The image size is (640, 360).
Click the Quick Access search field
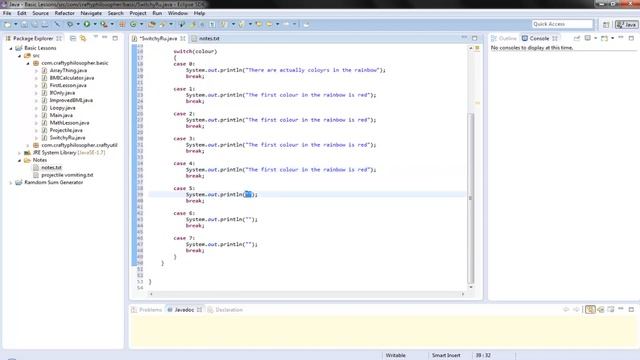(x=562, y=24)
